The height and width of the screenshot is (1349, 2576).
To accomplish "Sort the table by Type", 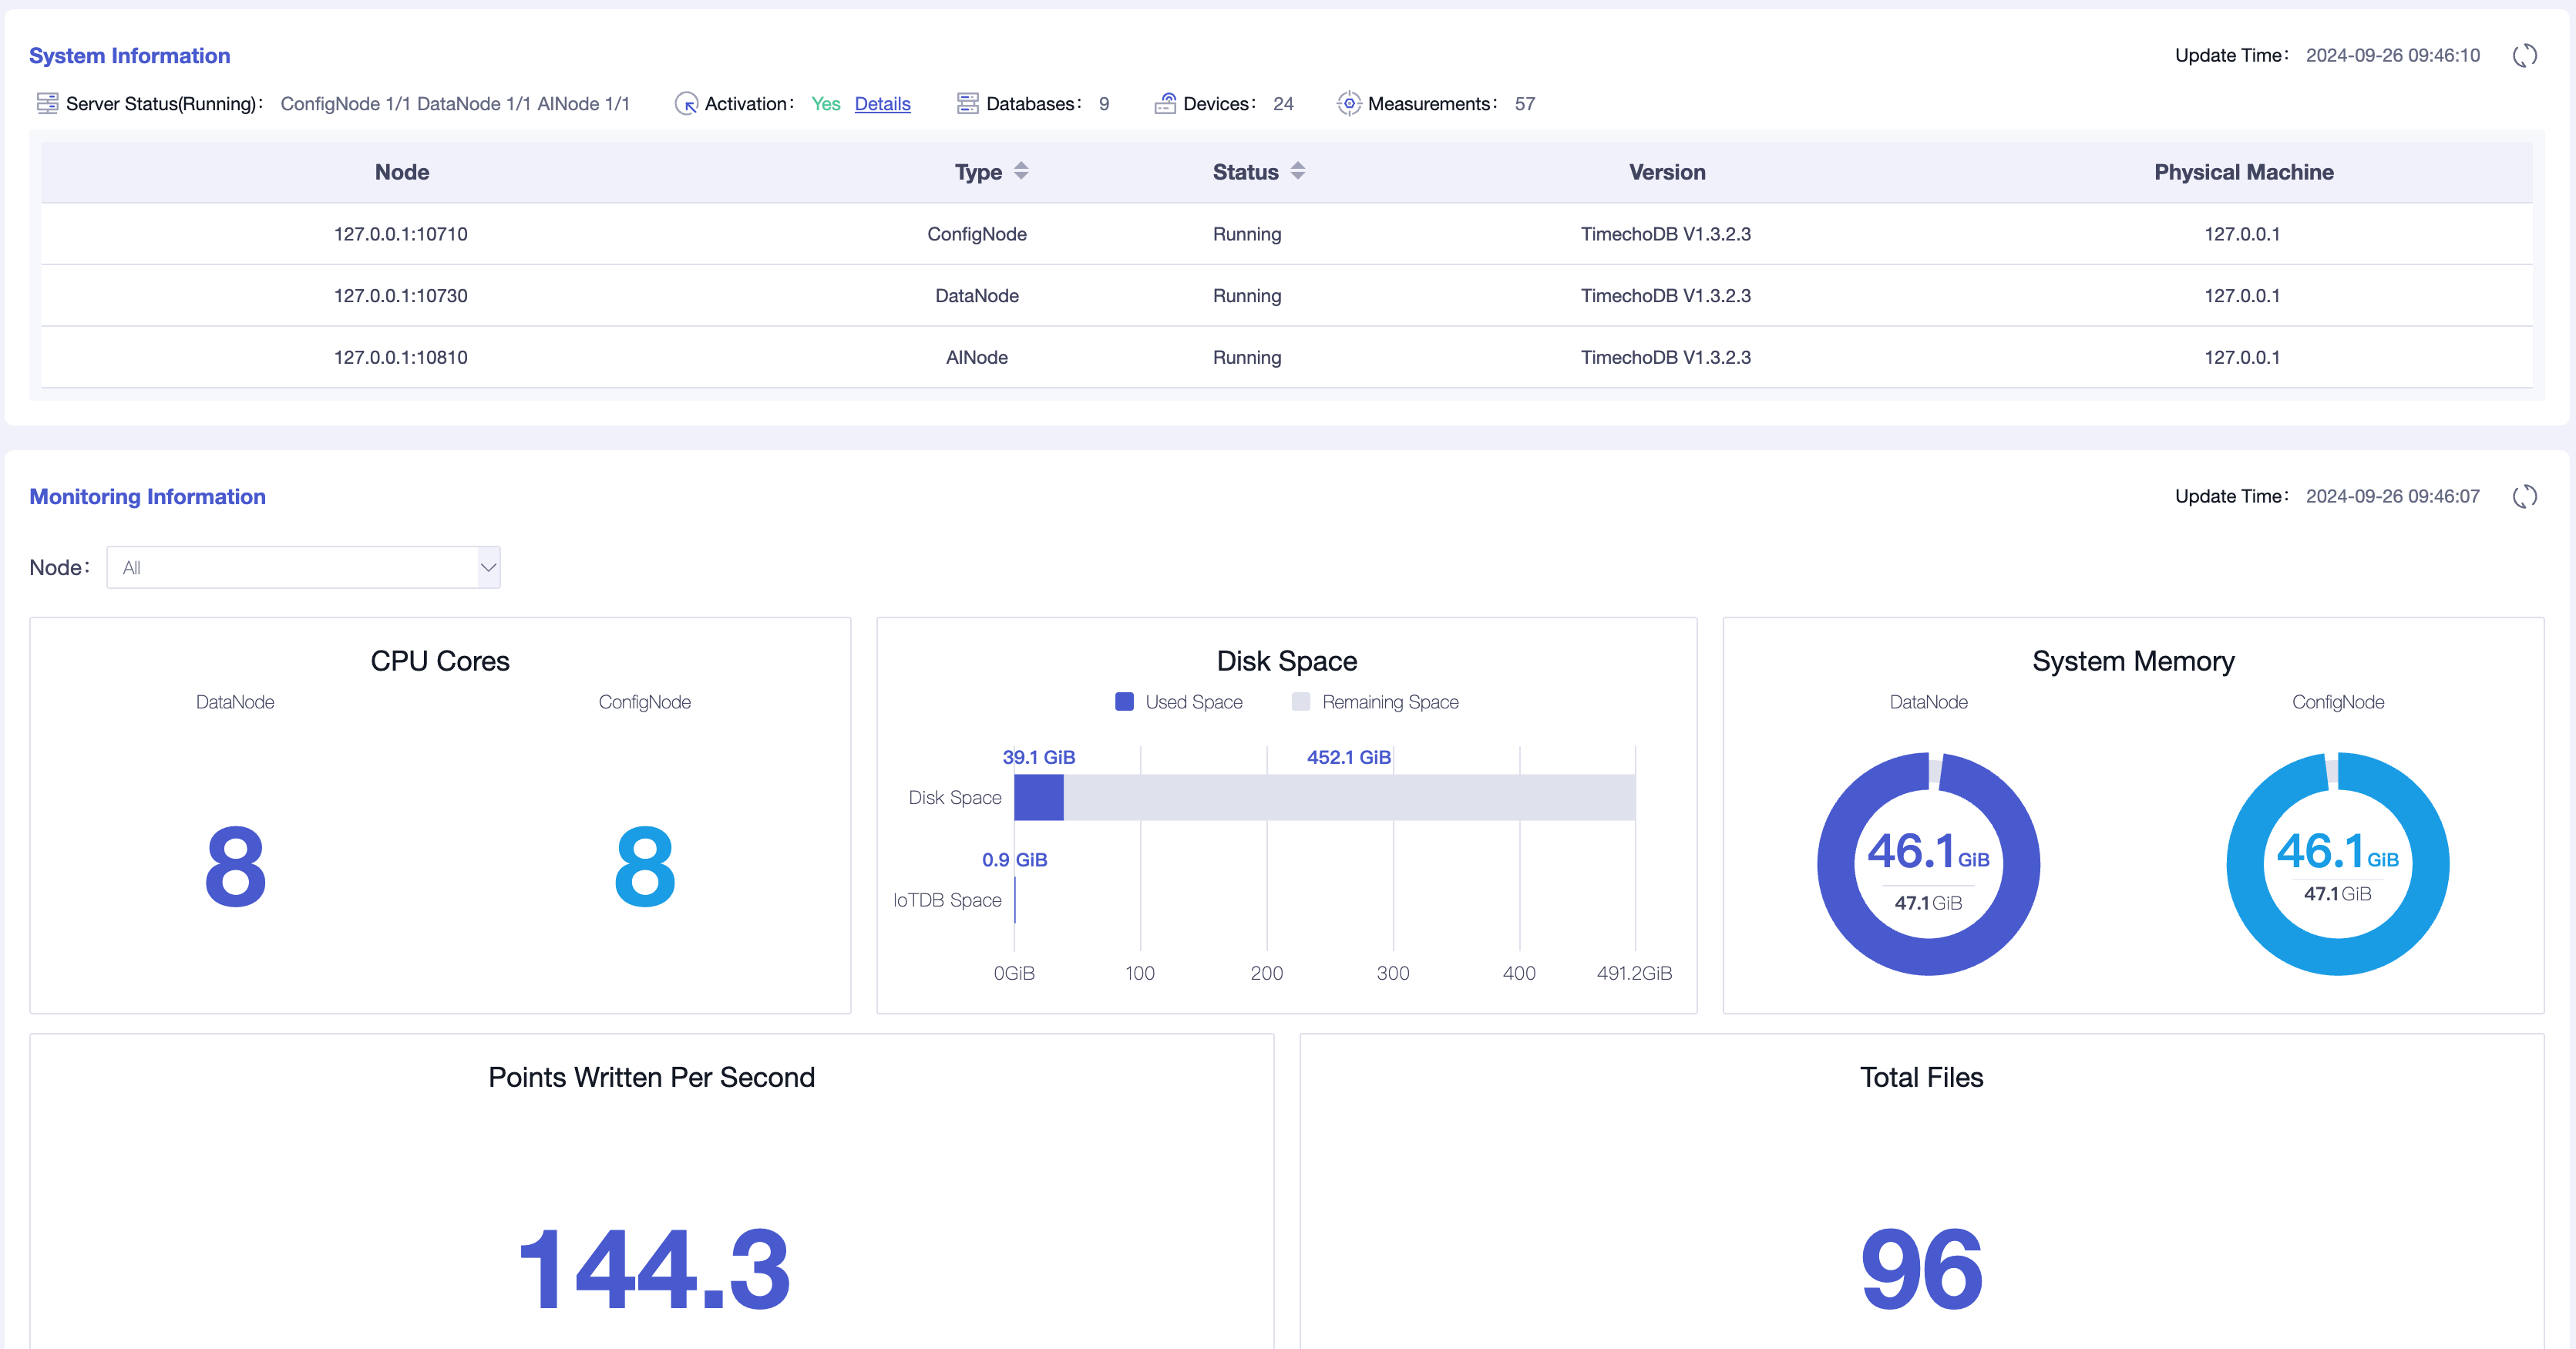I will pos(1021,172).
